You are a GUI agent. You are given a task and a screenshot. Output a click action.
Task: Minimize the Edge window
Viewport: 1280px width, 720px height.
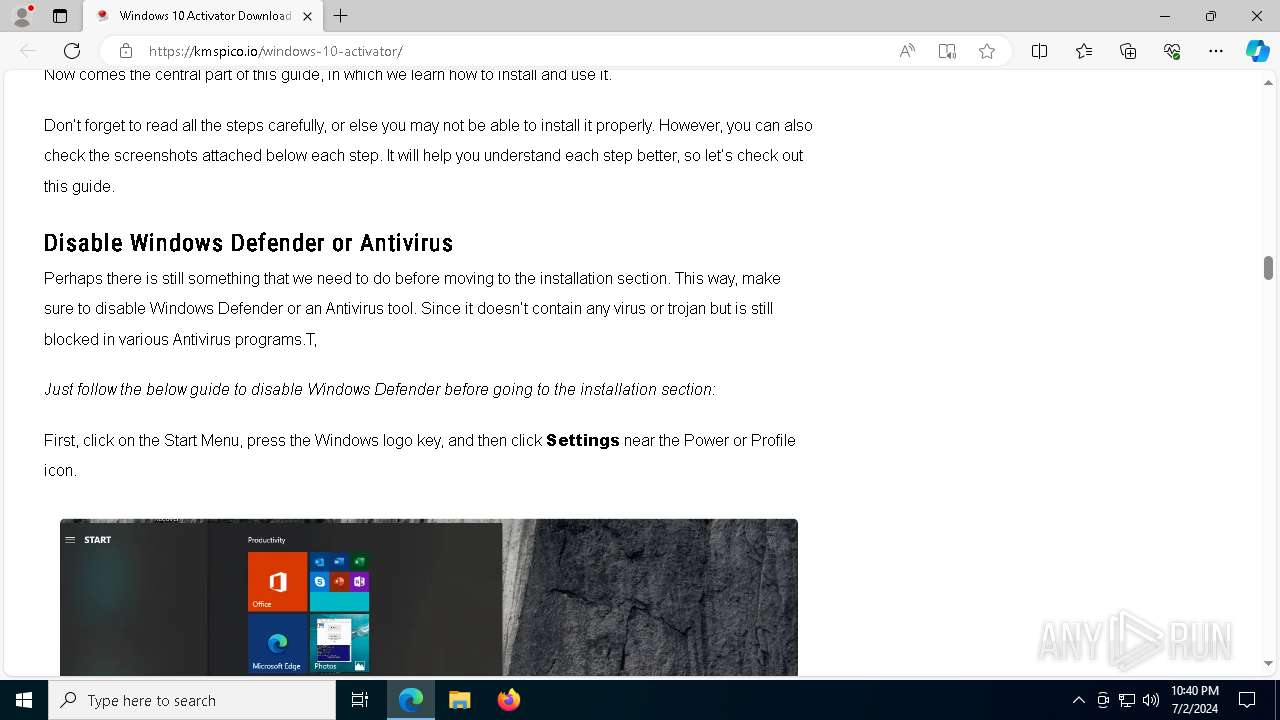[x=1165, y=16]
